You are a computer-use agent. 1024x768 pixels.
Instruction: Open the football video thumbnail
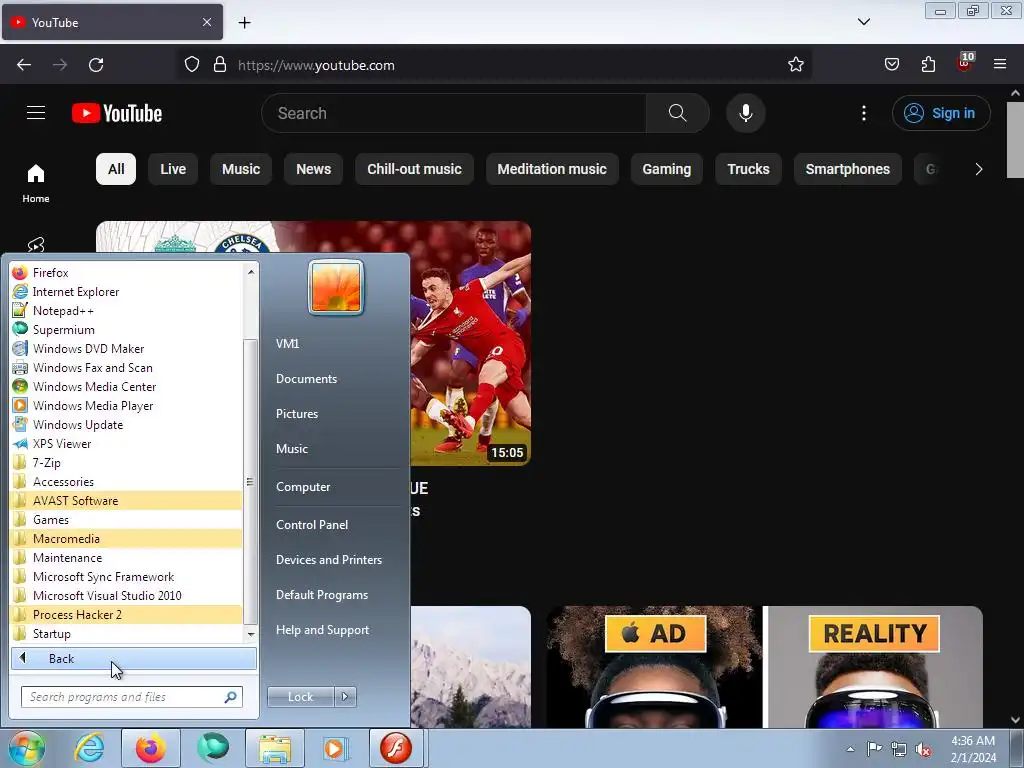[x=470, y=343]
